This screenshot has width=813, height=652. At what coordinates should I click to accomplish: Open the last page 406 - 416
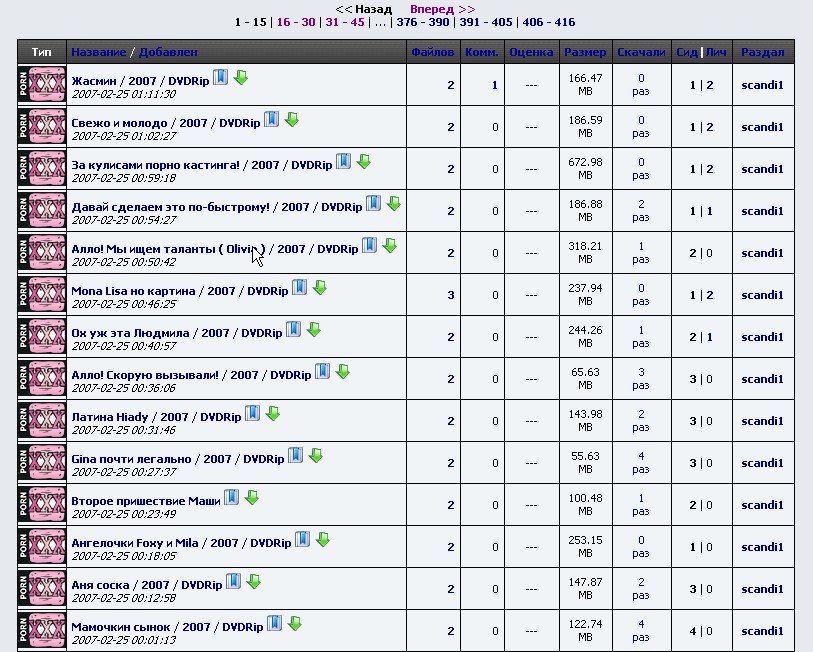pyautogui.click(x=549, y=22)
